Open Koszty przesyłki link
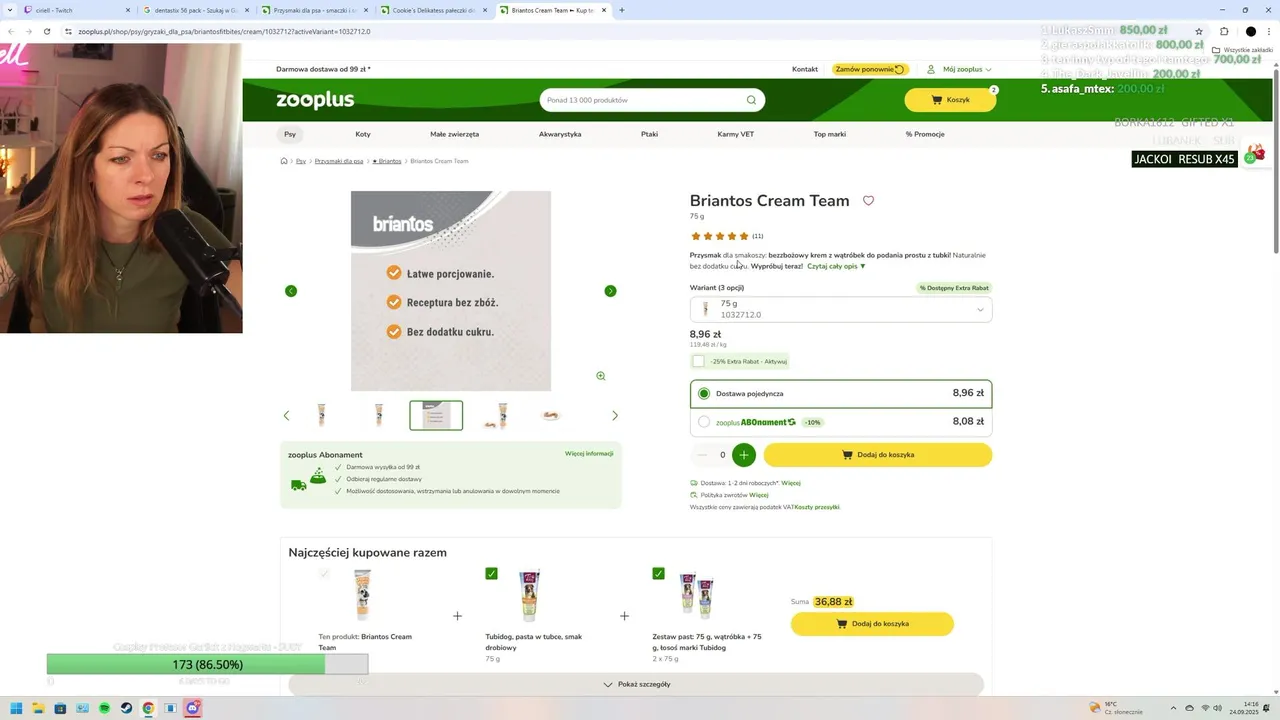Viewport: 1280px width, 720px height. (817, 507)
